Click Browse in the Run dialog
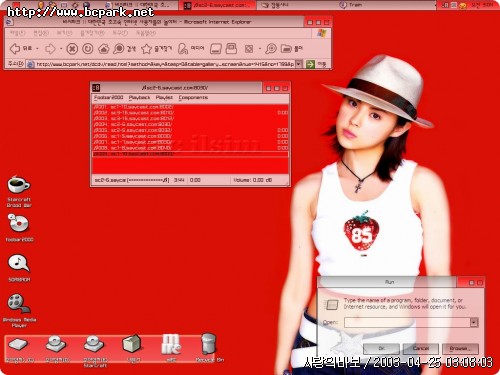This screenshot has height=375, width=500. (460, 349)
